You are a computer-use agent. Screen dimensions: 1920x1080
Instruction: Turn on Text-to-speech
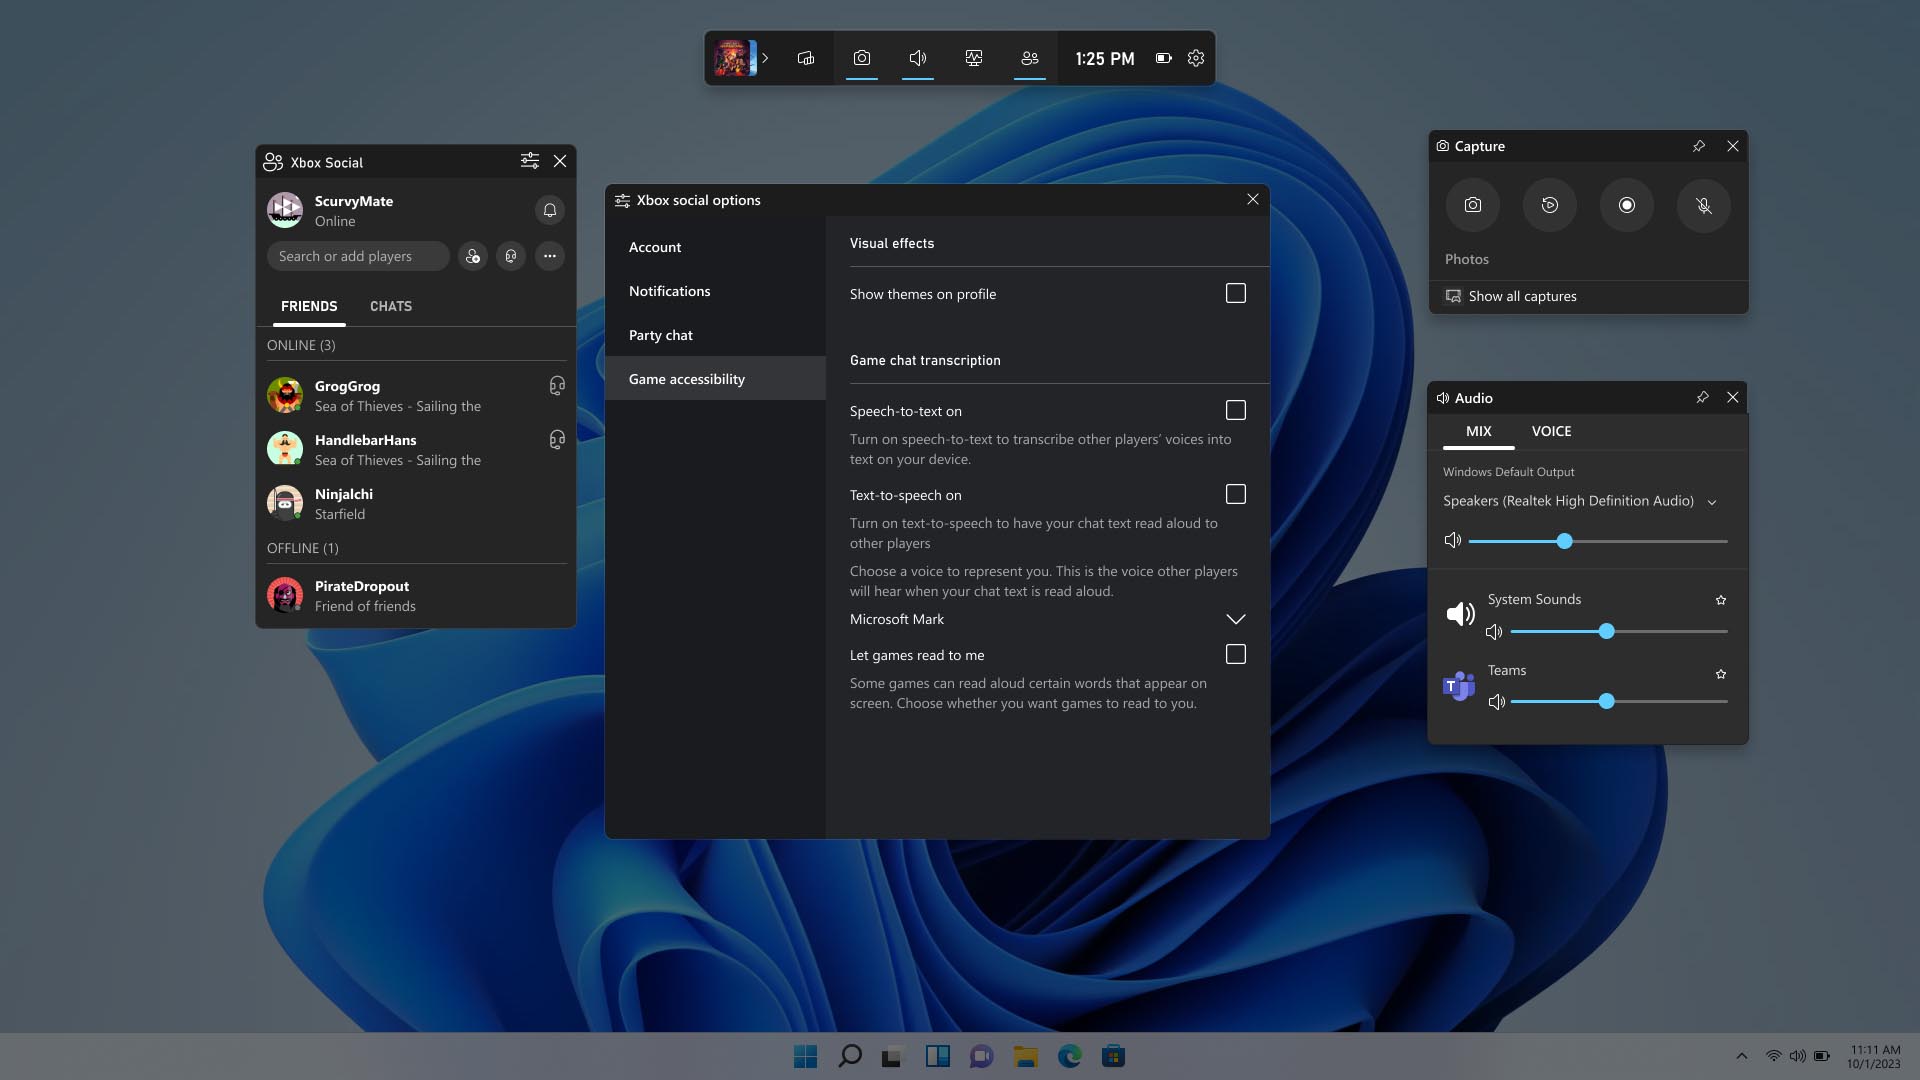(1235, 494)
